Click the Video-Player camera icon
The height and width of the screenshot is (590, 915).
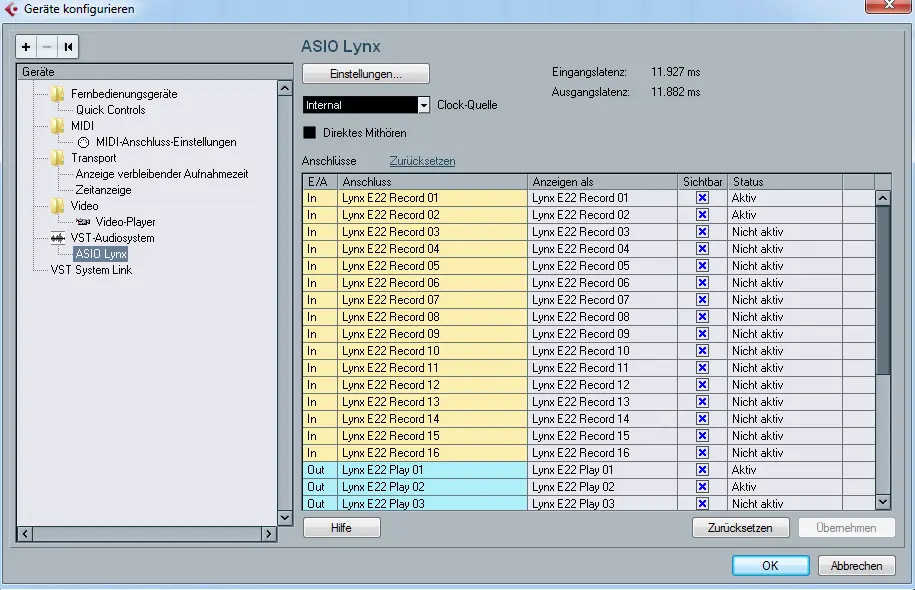[83, 222]
